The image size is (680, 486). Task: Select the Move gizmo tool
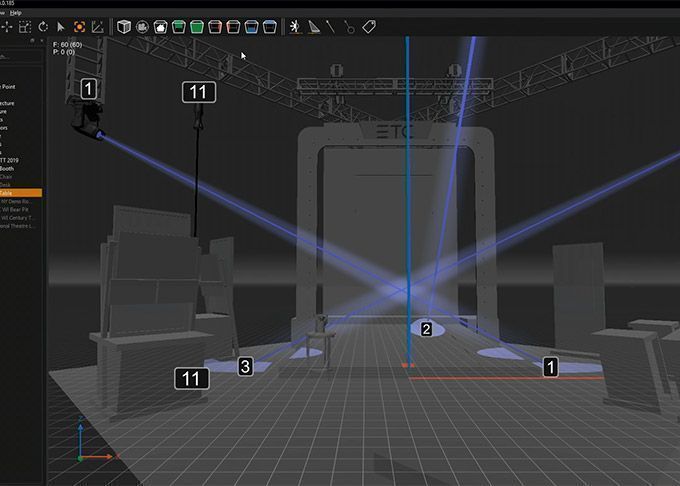tap(6, 27)
